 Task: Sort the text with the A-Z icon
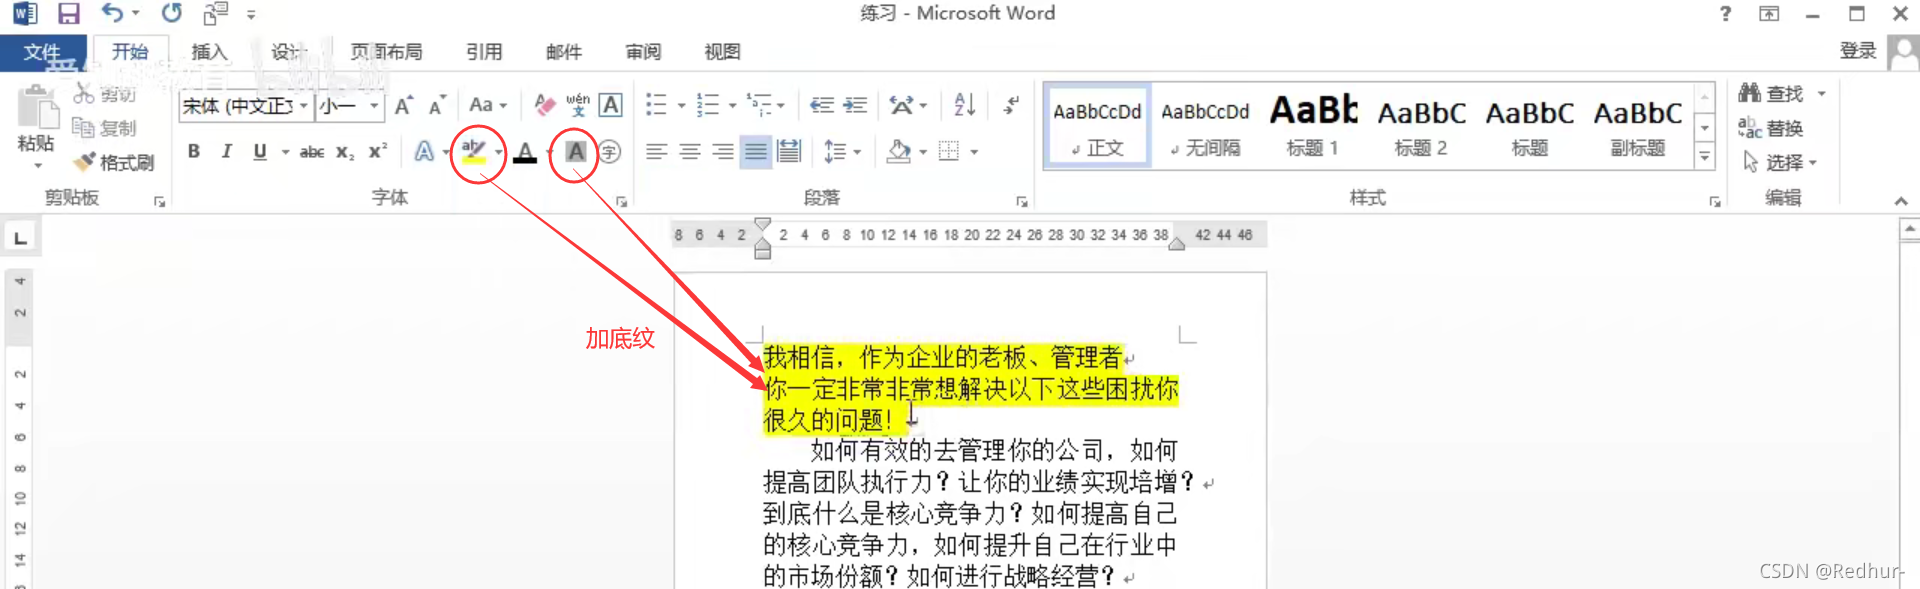coord(964,105)
